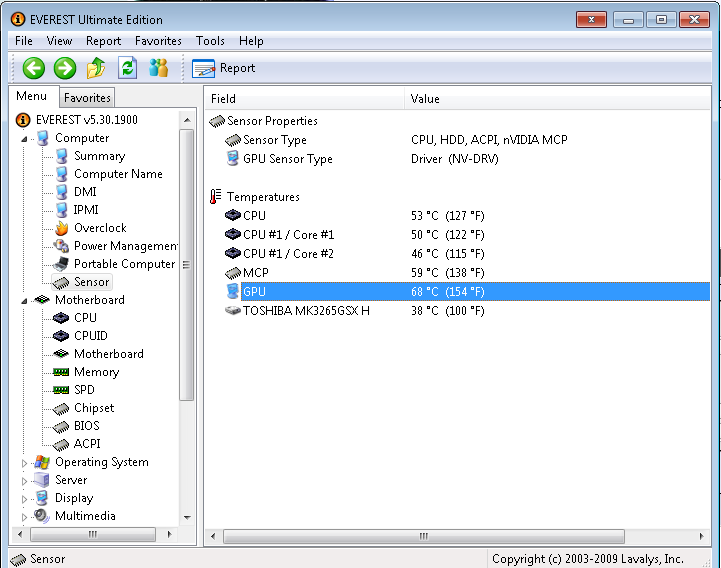Select the CPU #1 / Core #2 row
Screen dimensions: 721x568
(x=458, y=254)
